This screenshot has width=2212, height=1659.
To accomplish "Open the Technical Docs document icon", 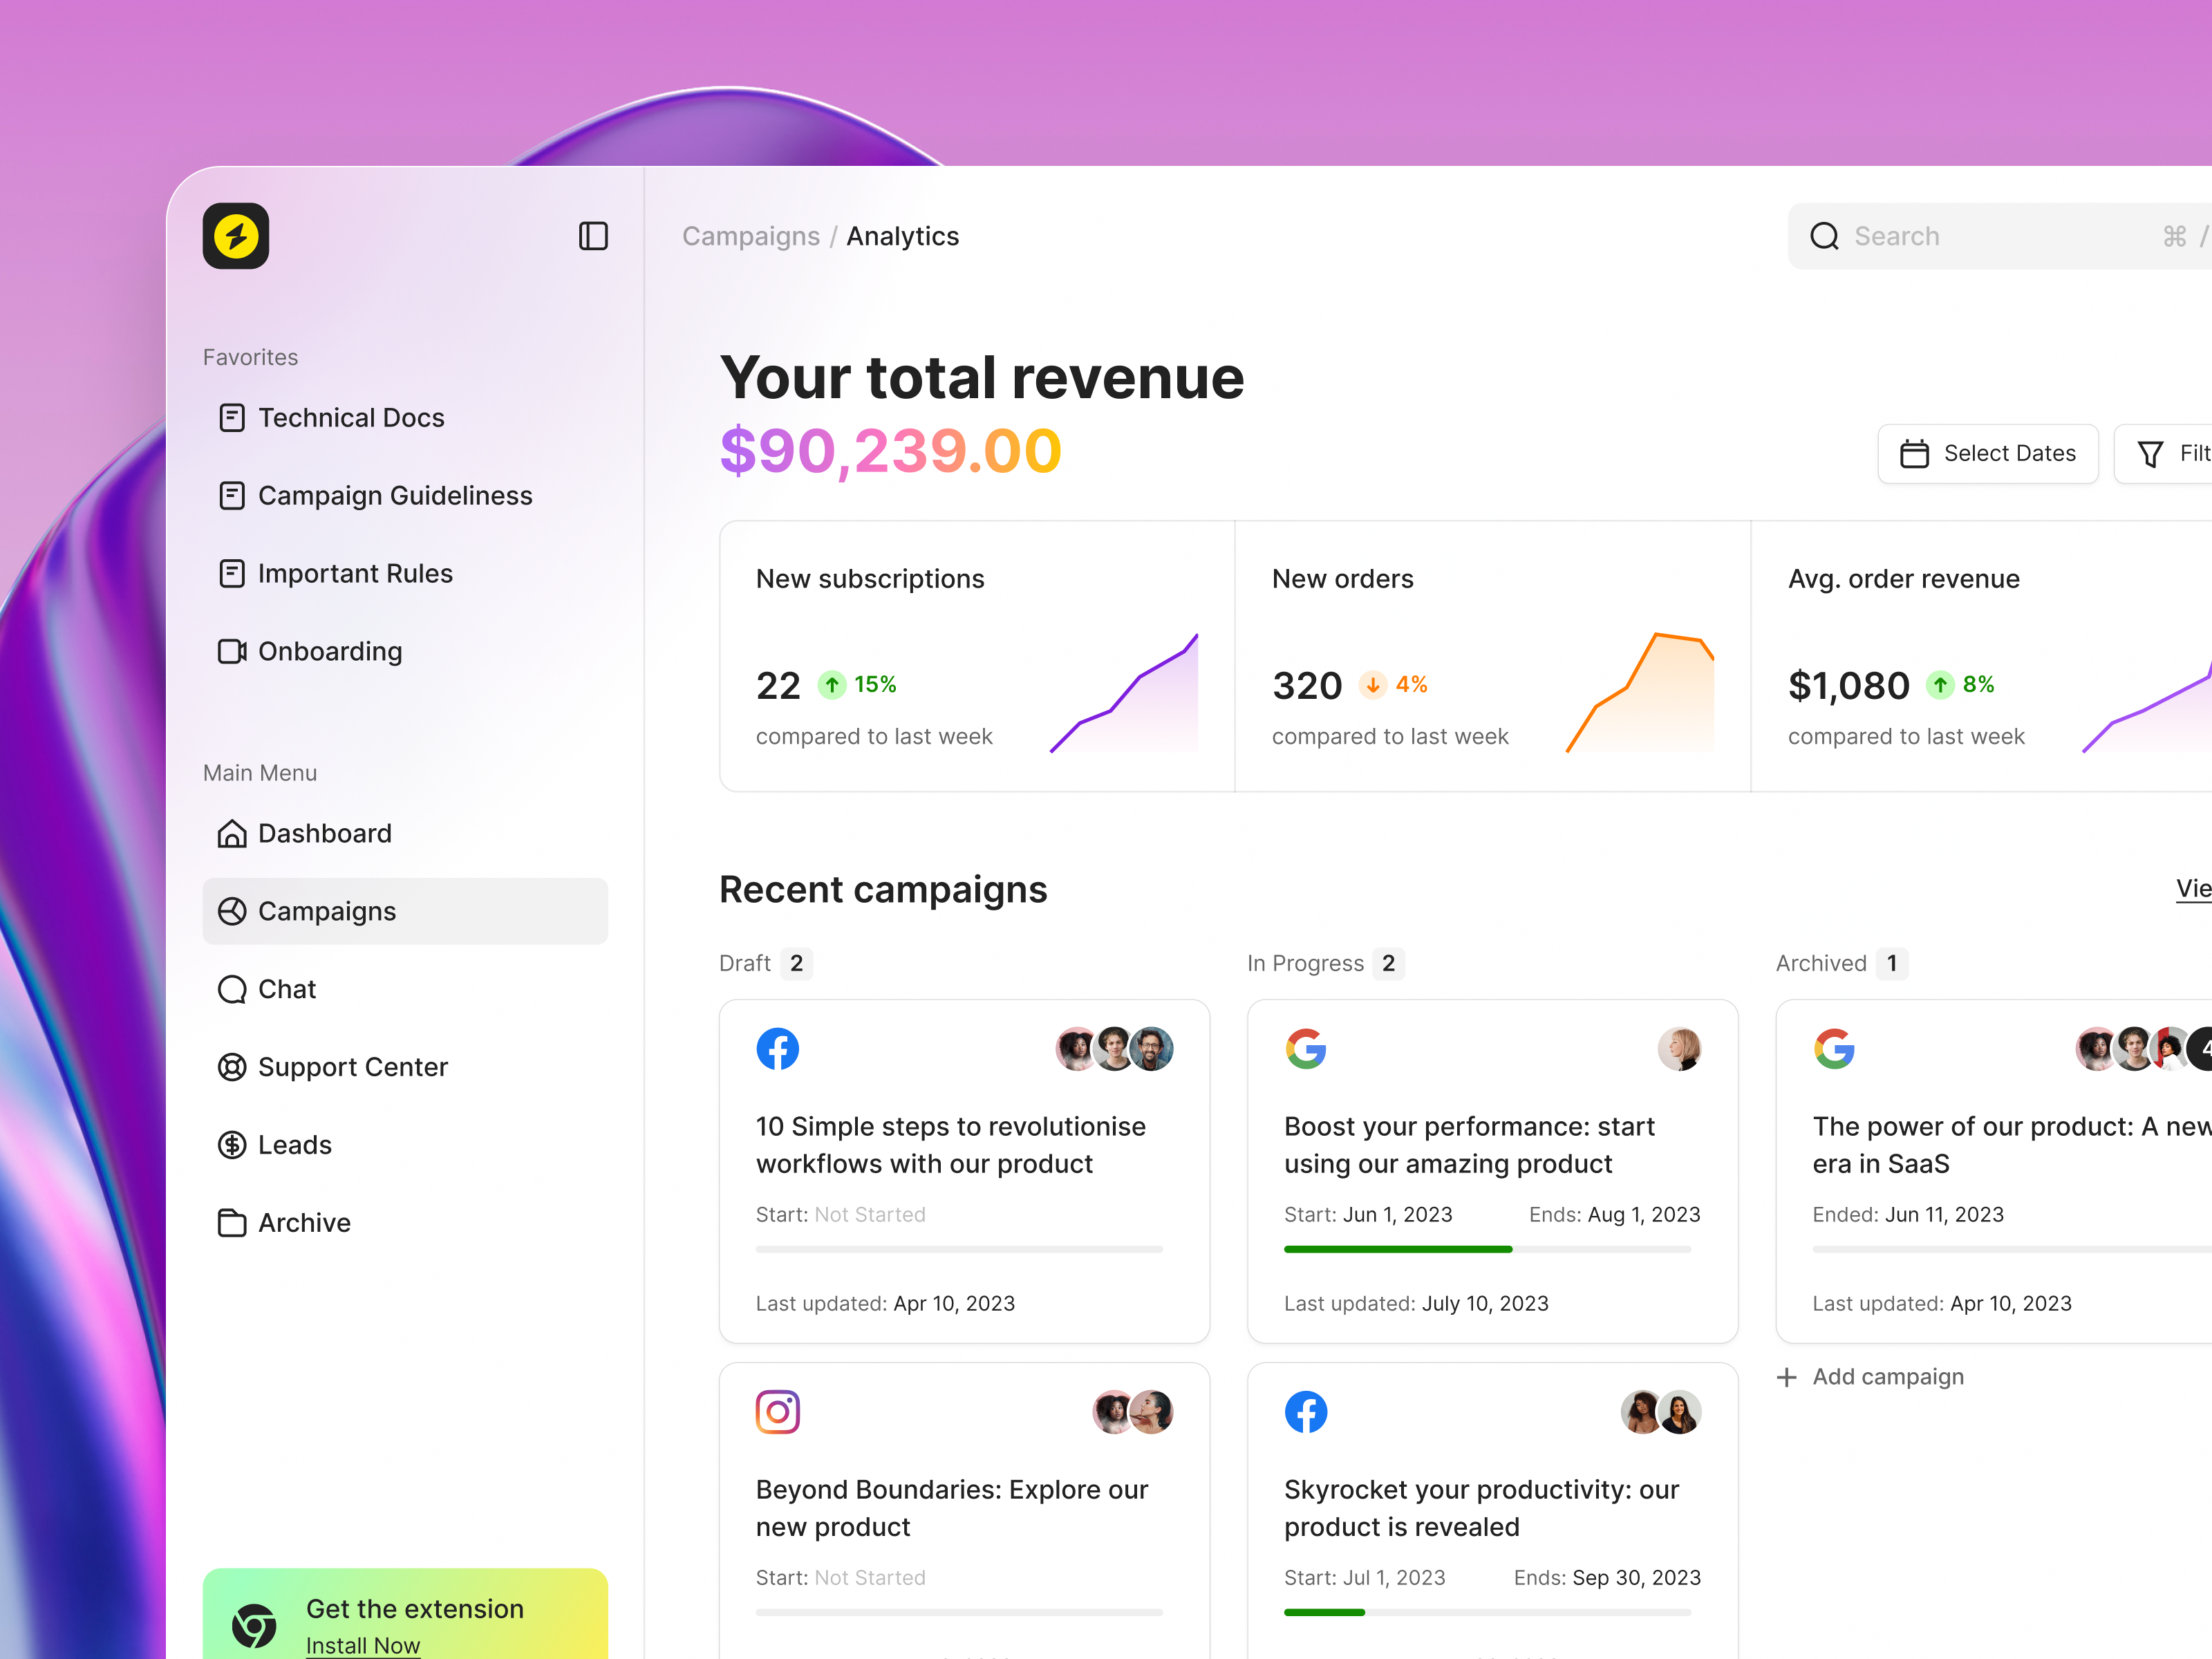I will pyautogui.click(x=232, y=418).
